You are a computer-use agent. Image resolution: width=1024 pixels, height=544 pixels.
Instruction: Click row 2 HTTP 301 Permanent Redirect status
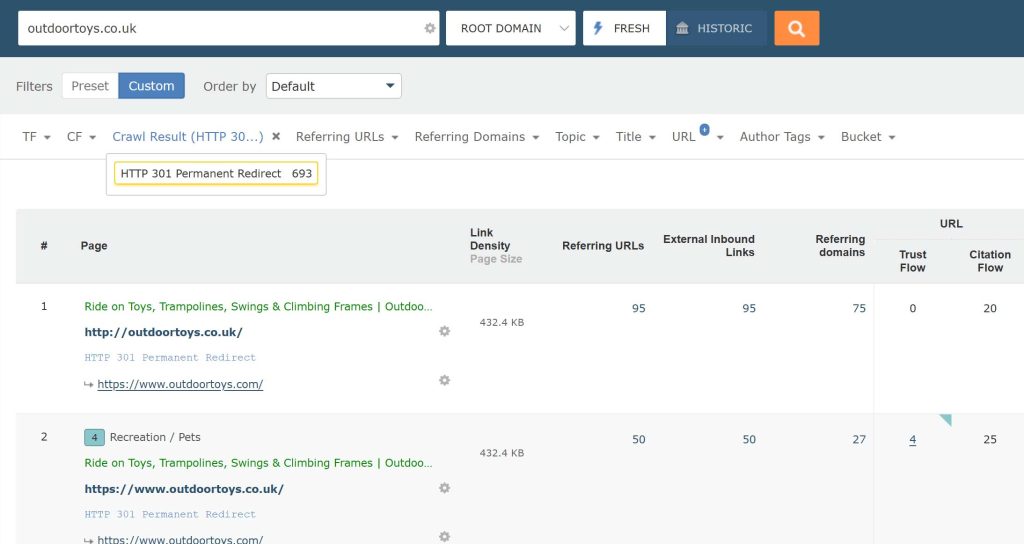pyautogui.click(x=170, y=514)
